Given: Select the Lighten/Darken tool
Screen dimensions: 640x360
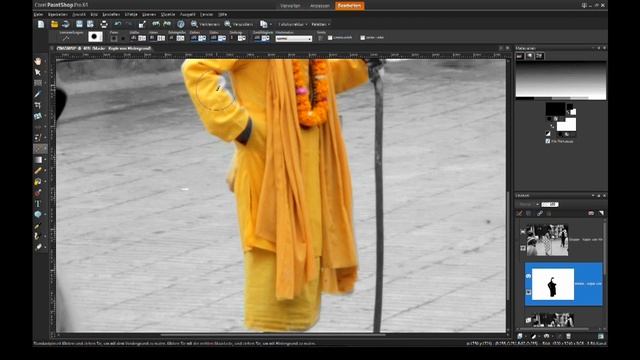Looking at the screenshot, I should tap(38, 182).
